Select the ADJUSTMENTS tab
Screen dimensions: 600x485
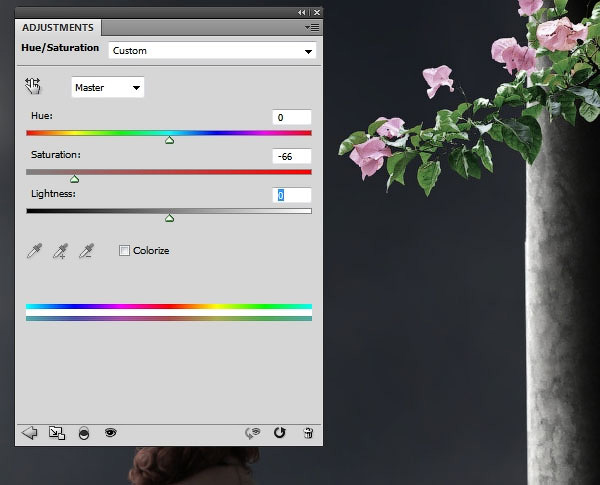point(58,28)
